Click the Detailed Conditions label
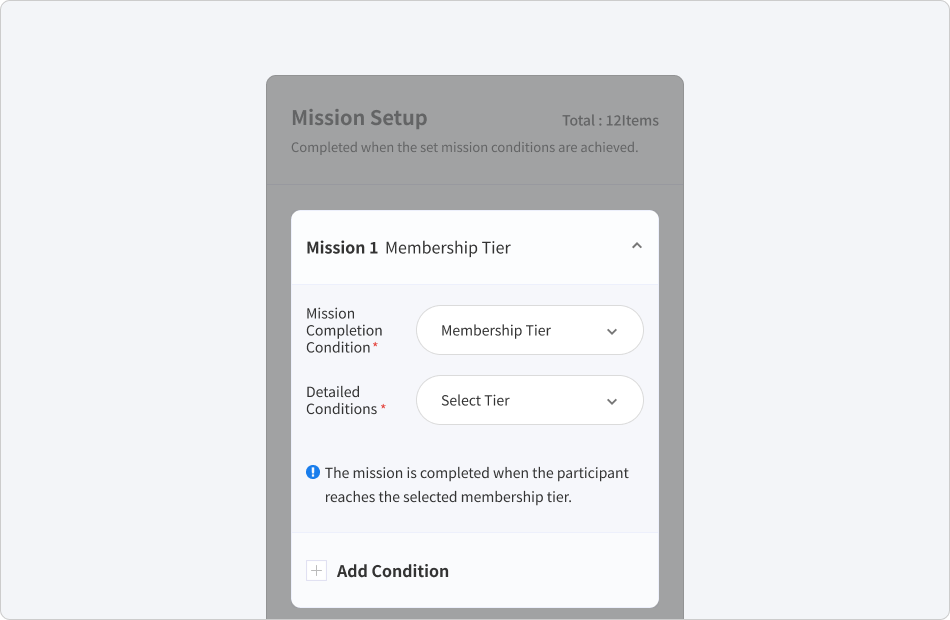 point(342,400)
